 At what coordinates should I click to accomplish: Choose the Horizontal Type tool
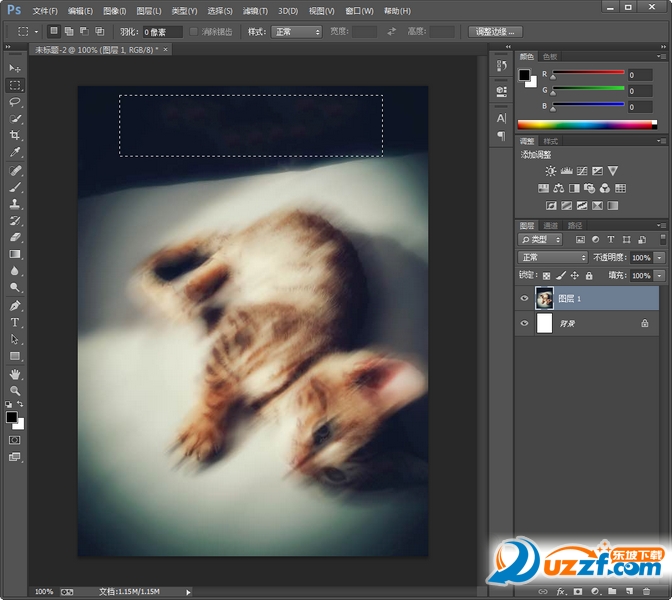15,323
